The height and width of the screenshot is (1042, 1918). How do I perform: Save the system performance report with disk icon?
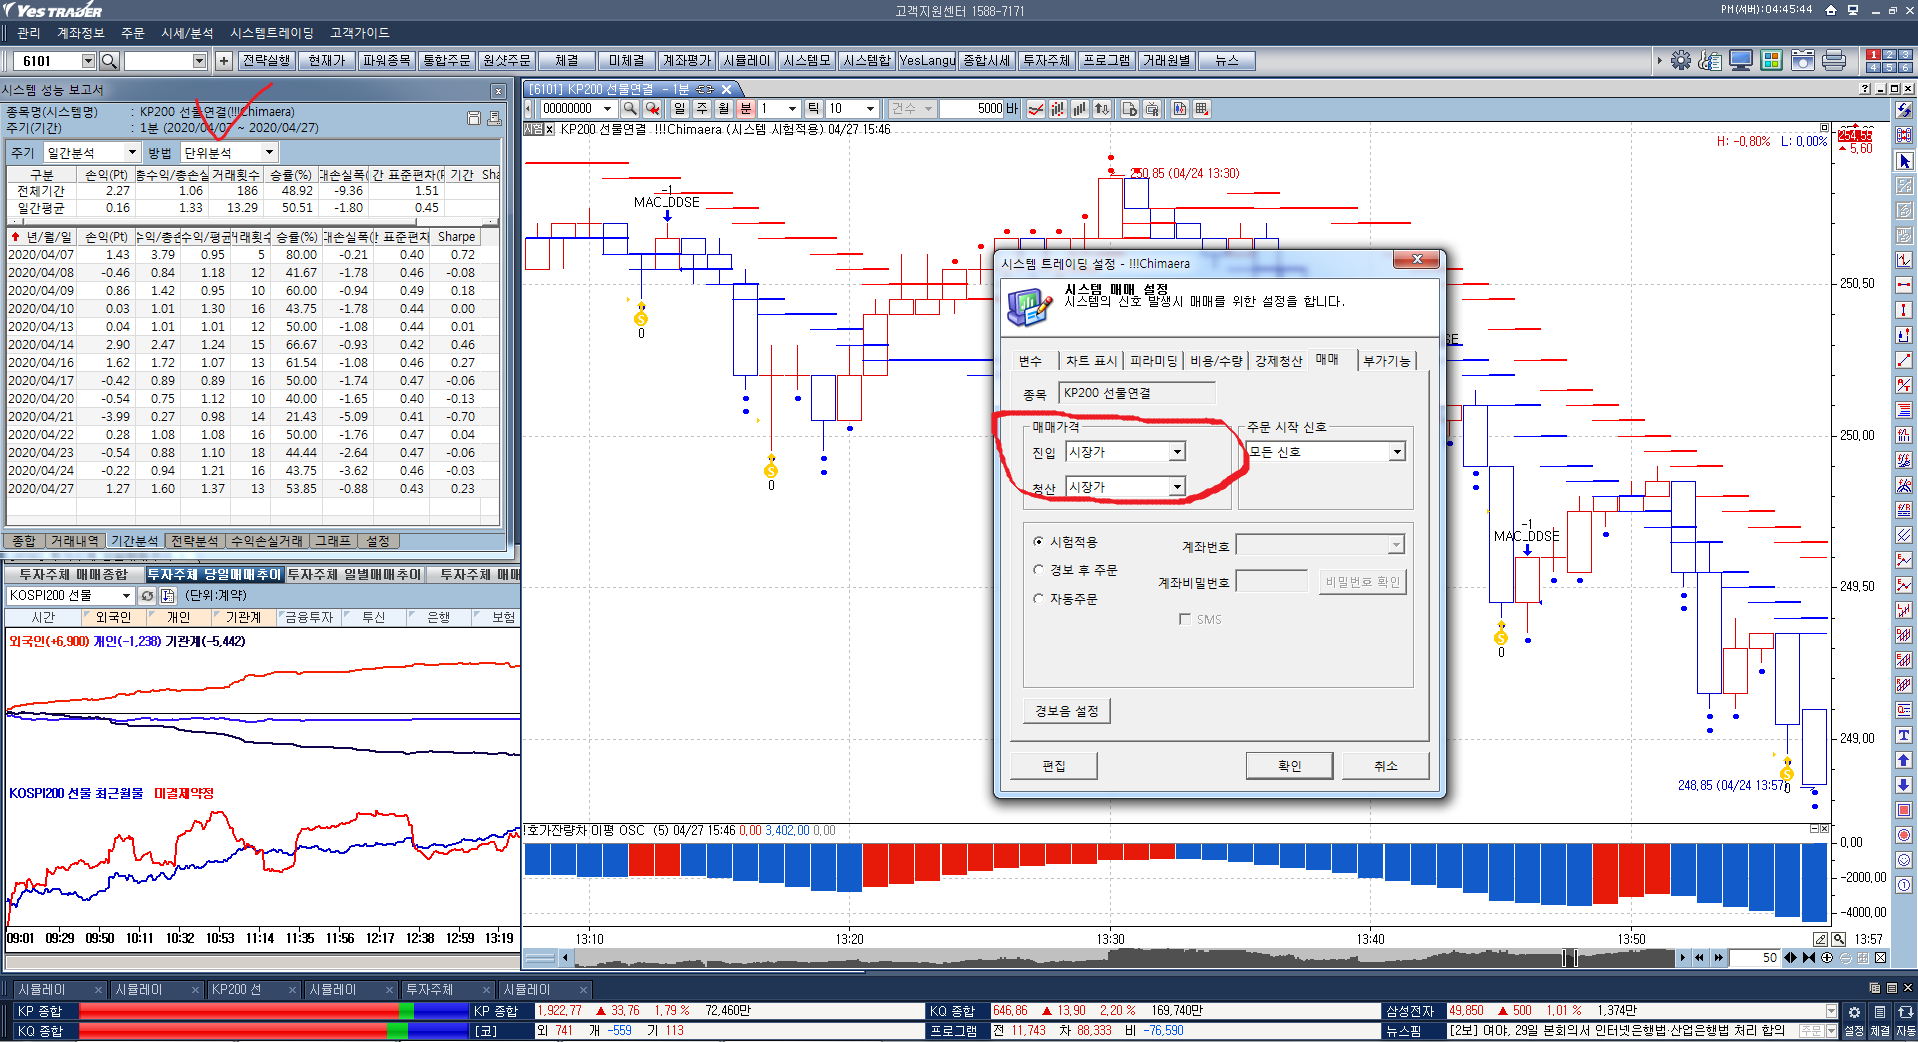pyautogui.click(x=474, y=118)
